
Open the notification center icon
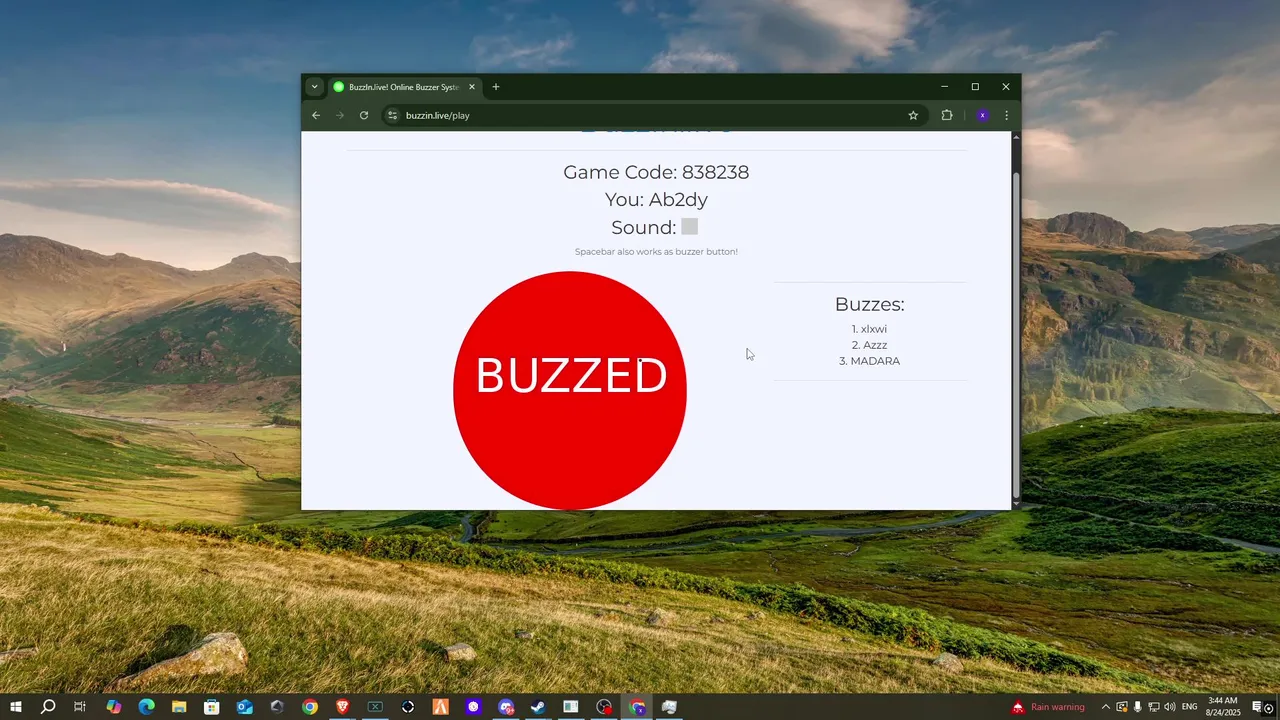pyautogui.click(x=1259, y=707)
